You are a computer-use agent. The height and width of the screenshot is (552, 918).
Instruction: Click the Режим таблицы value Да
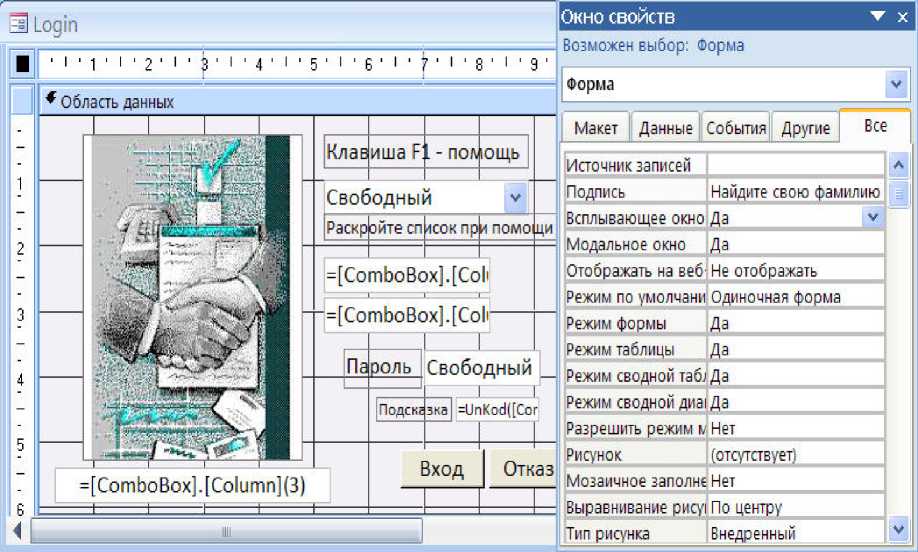[796, 349]
